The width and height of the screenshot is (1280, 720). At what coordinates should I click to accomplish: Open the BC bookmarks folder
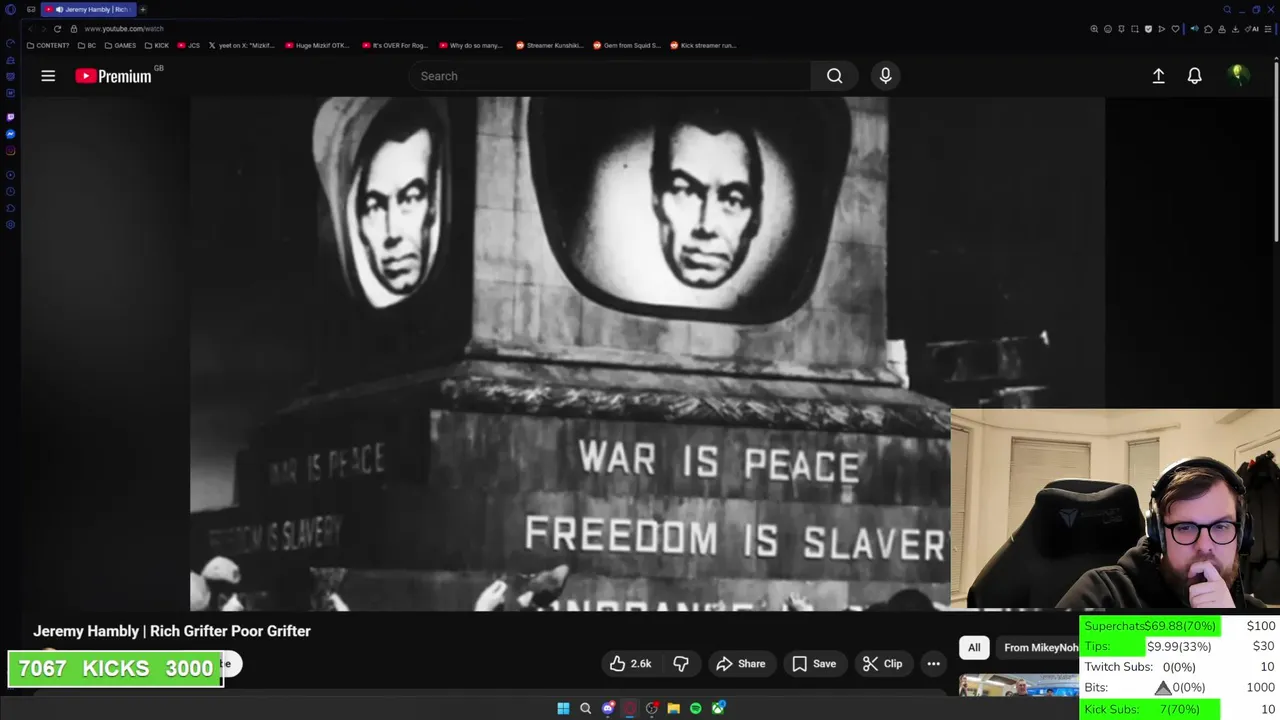pos(87,45)
